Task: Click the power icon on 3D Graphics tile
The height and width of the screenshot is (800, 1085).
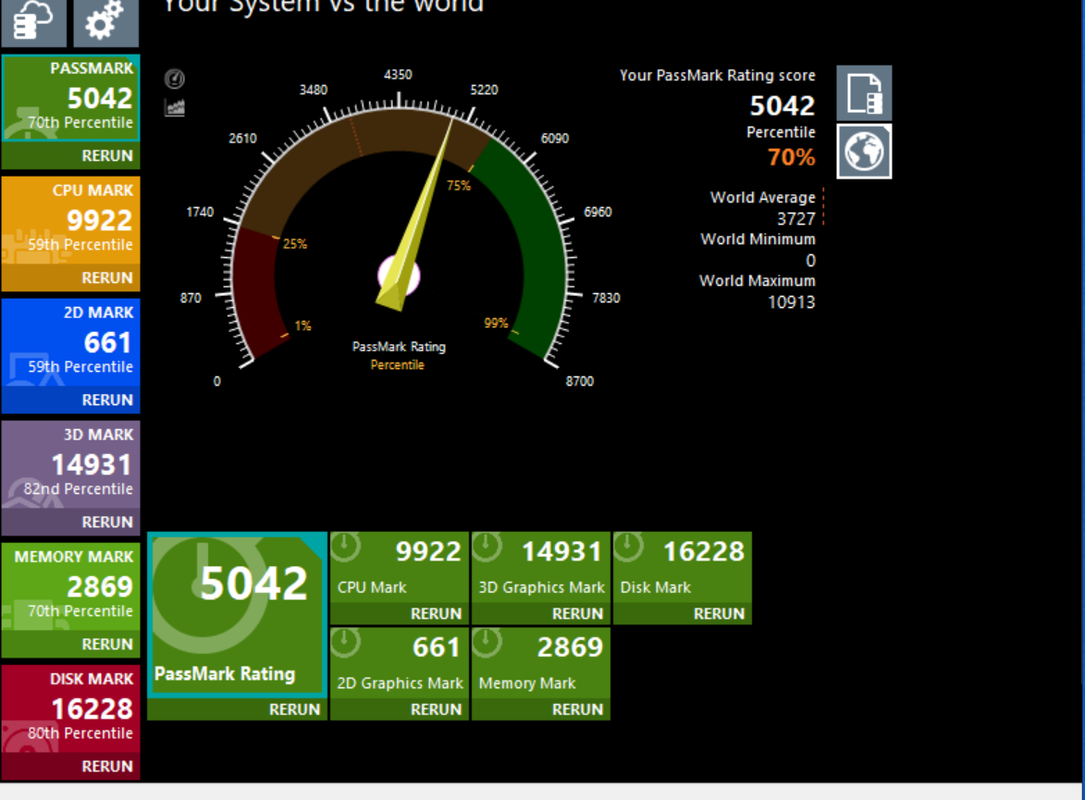Action: coord(487,547)
